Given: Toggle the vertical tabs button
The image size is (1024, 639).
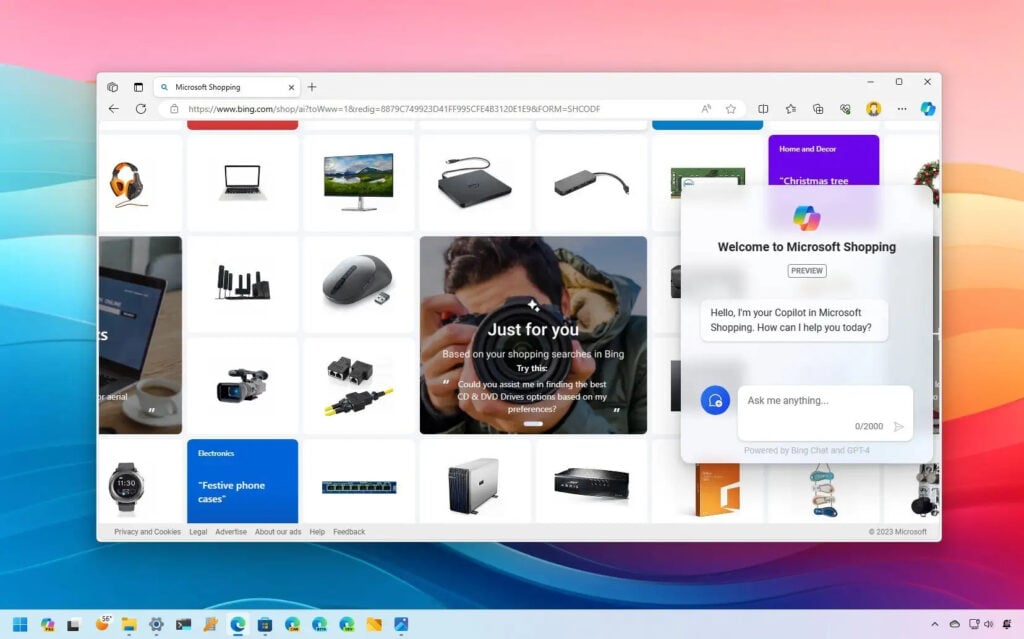Looking at the screenshot, I should tap(138, 87).
